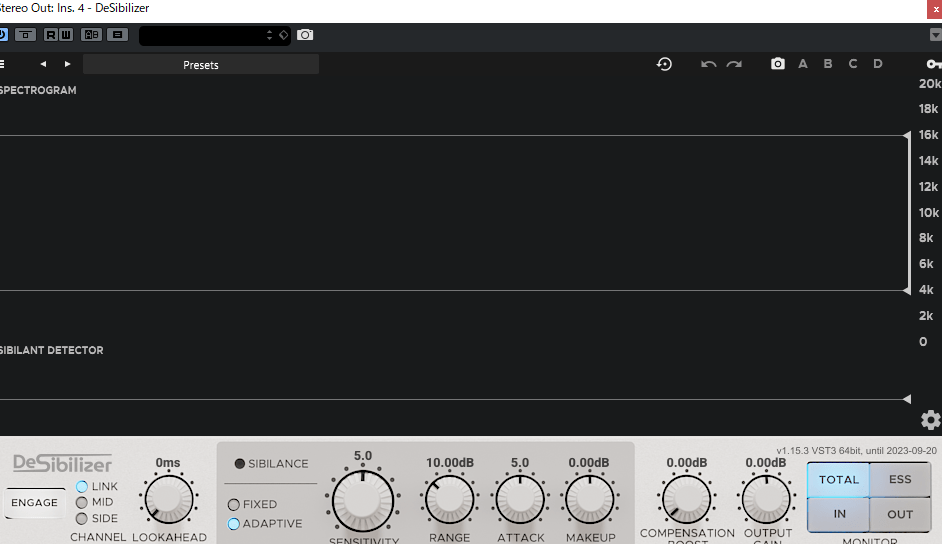Go to next preset with right arrow
This screenshot has width=942, height=544.
[67, 64]
